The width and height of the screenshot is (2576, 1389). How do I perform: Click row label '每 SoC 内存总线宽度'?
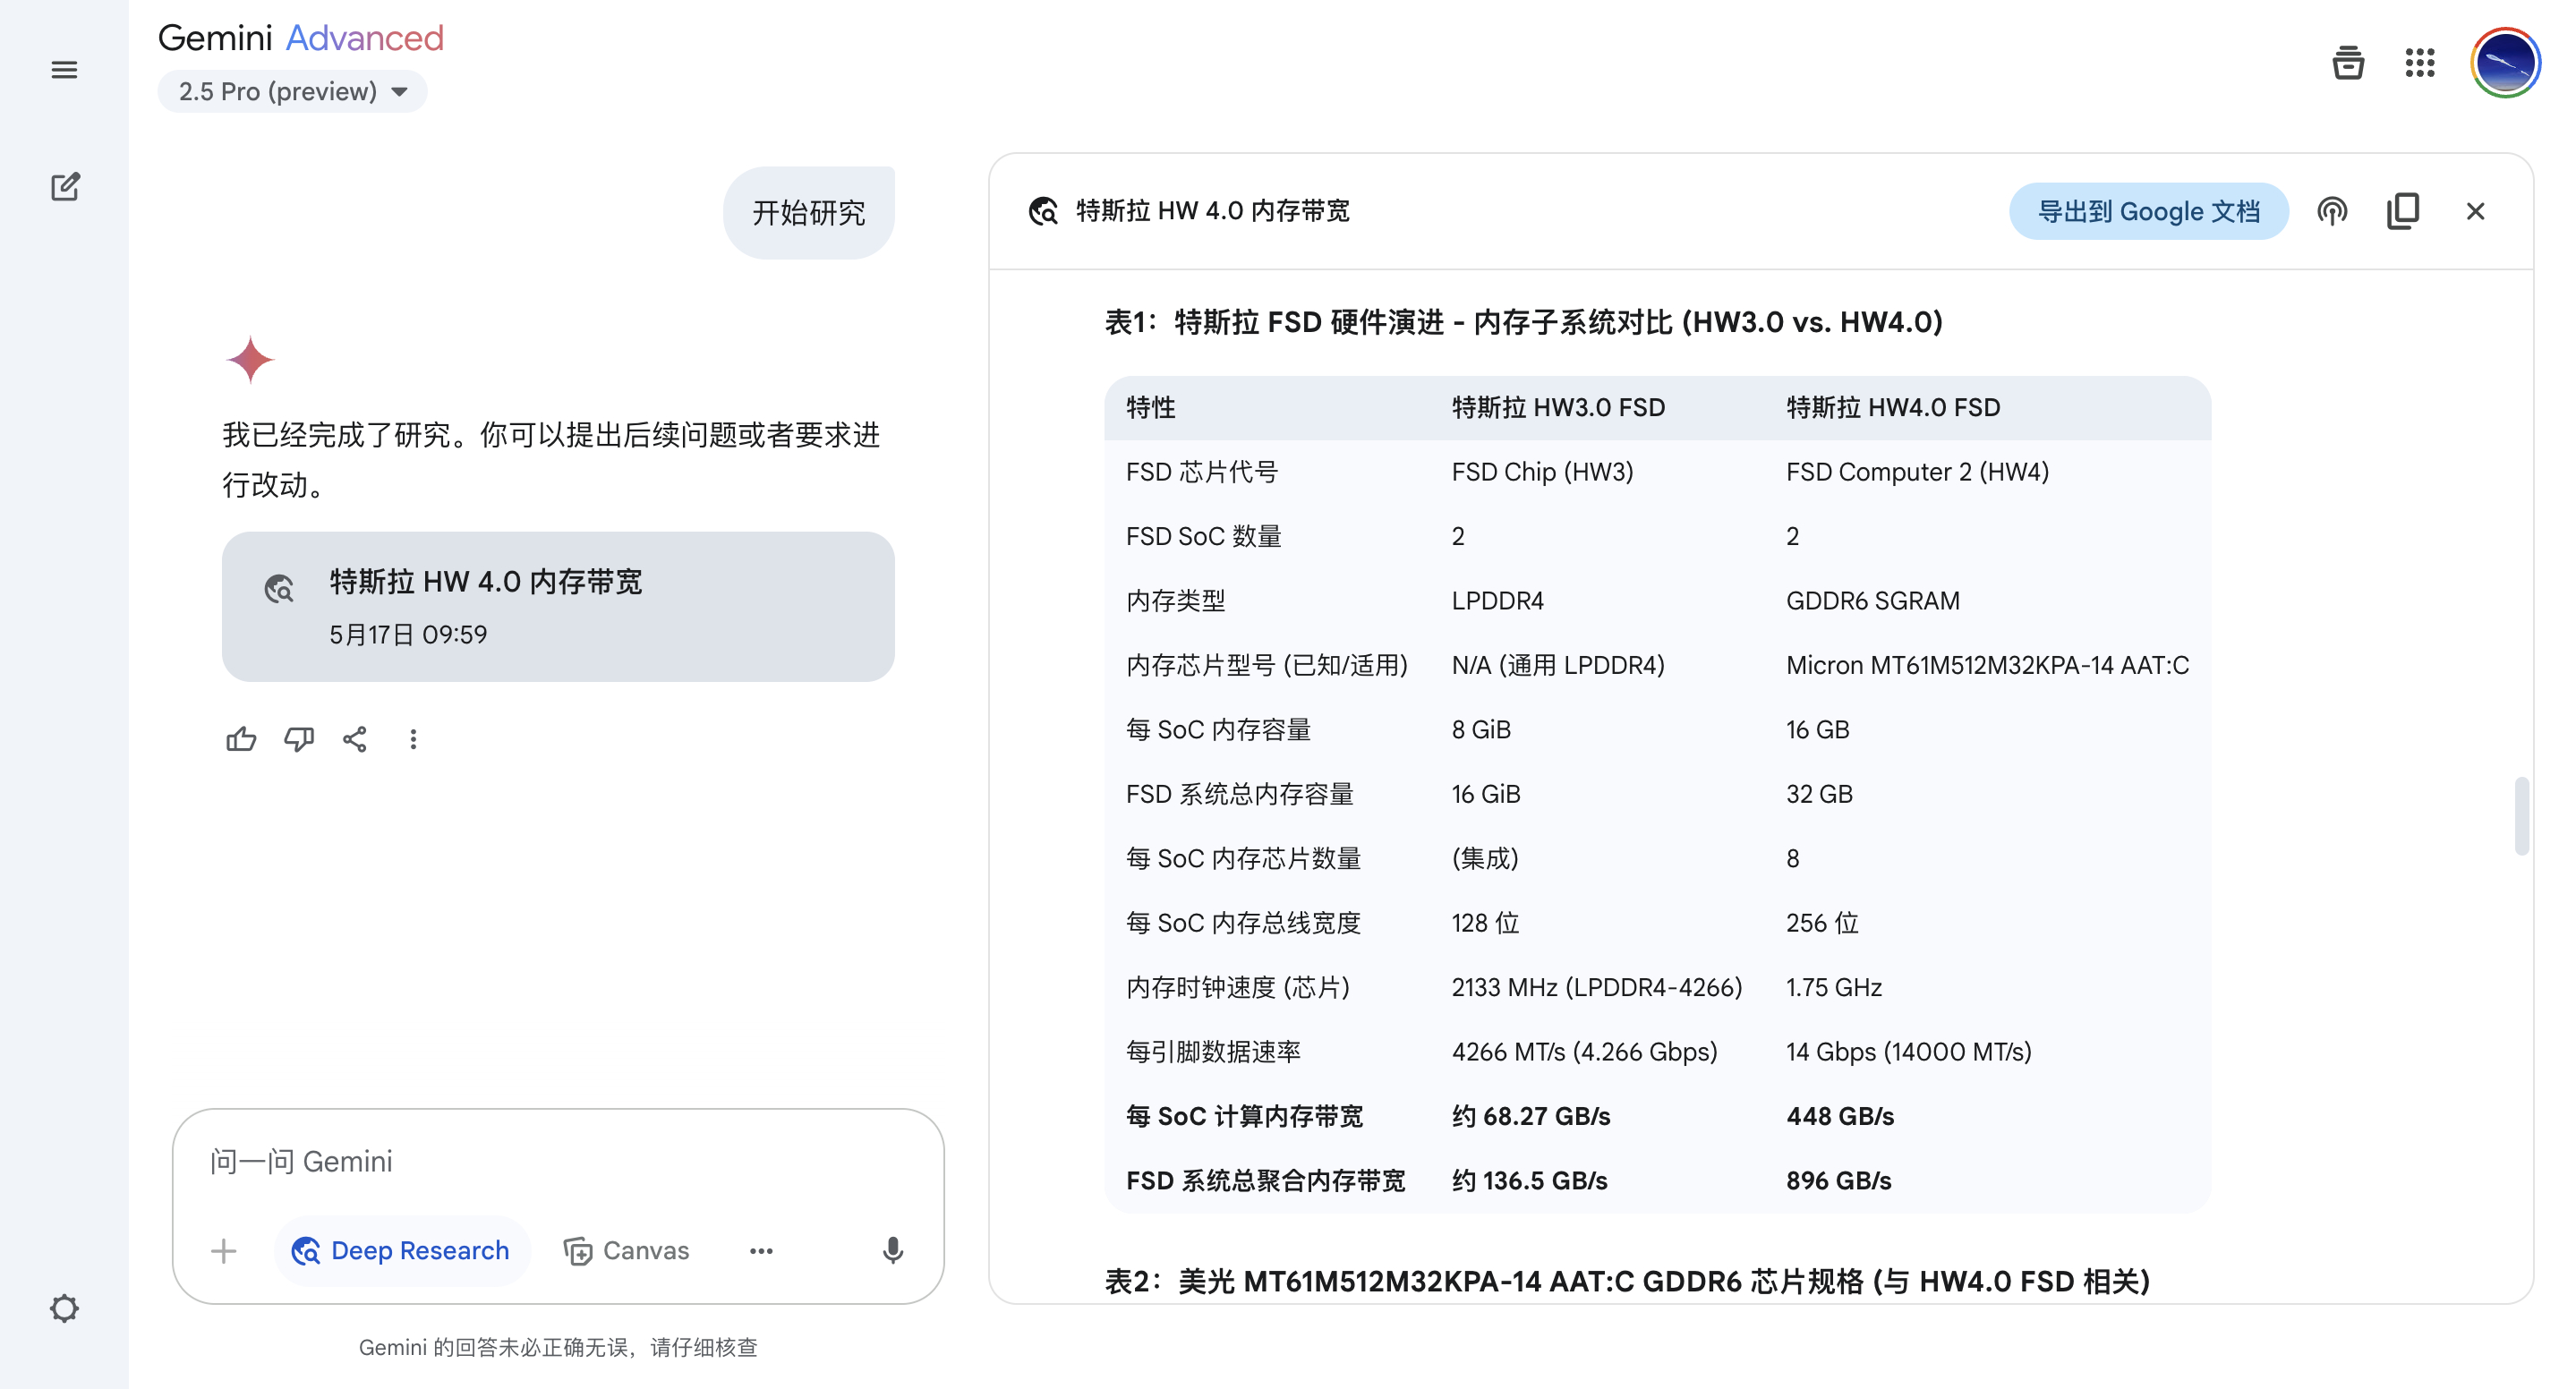[x=1243, y=923]
